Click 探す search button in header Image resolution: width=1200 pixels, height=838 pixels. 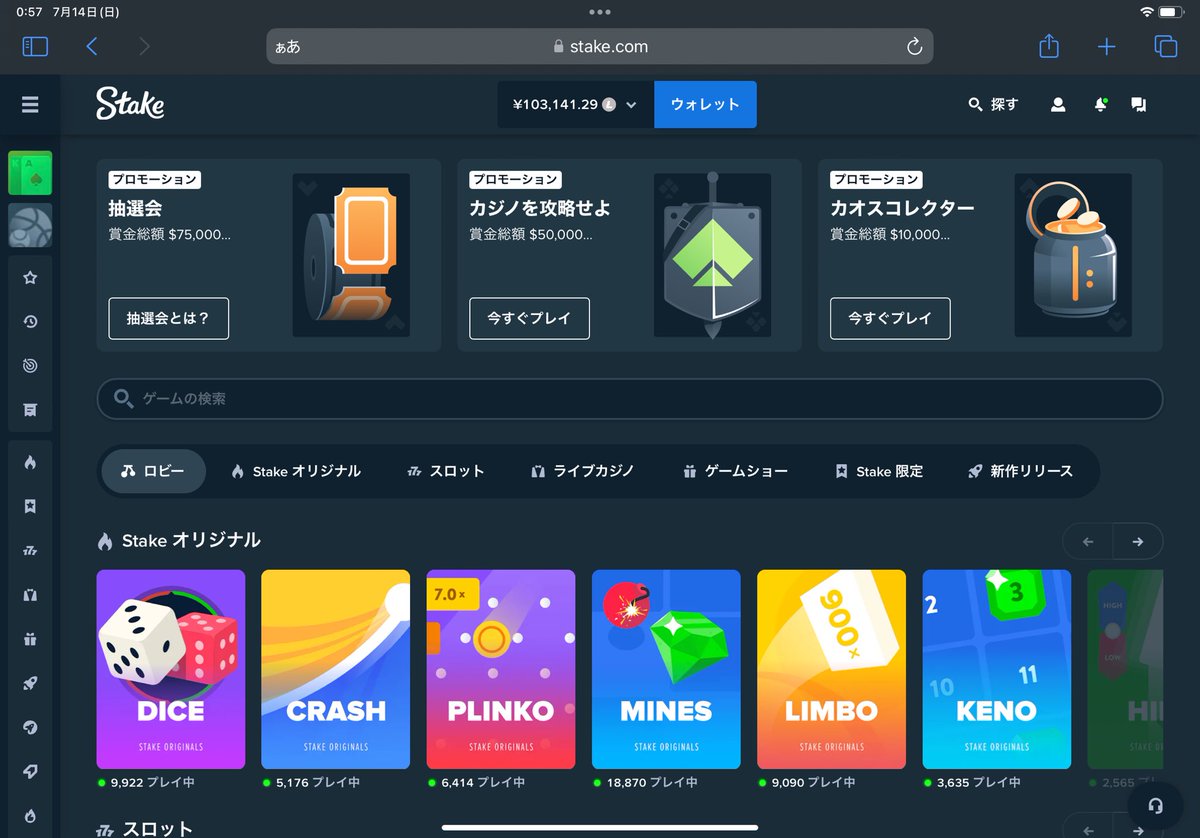[993, 104]
